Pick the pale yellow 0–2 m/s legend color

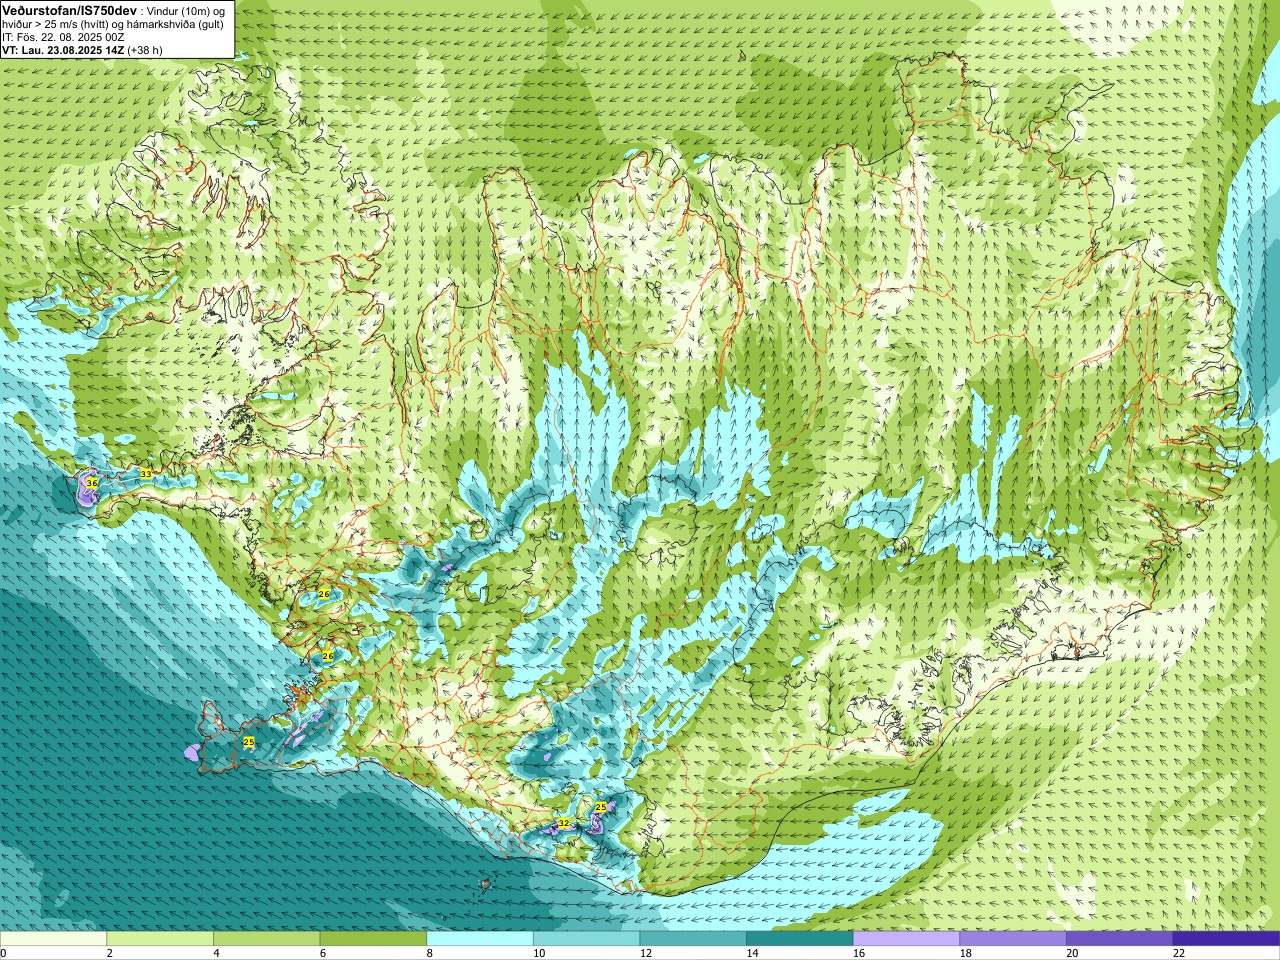[x=53, y=939]
